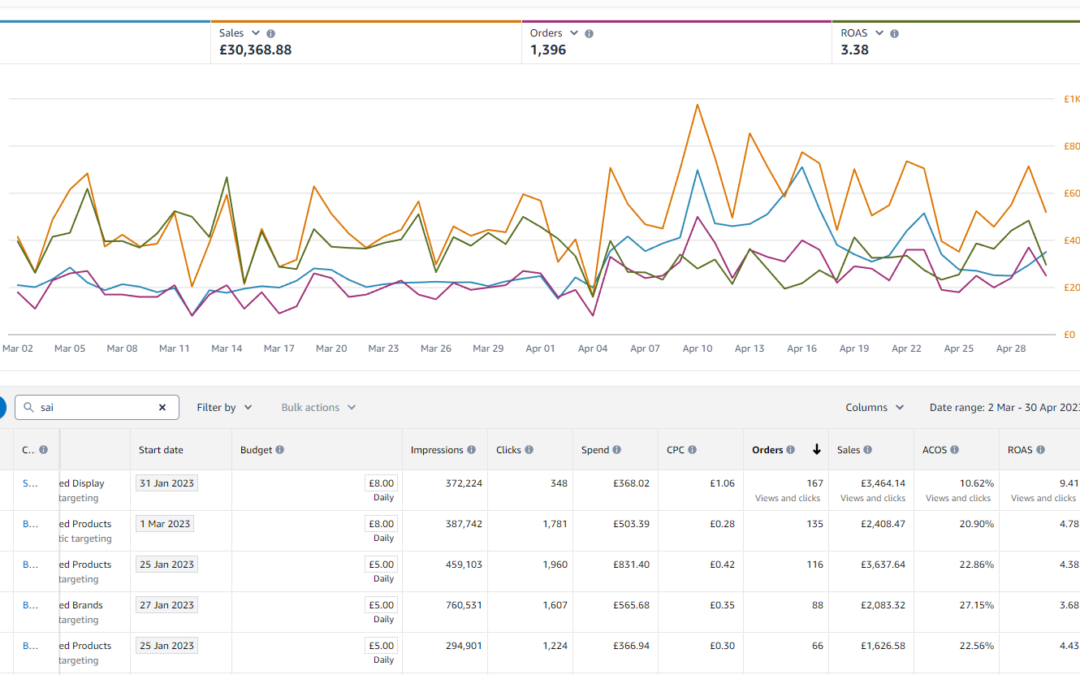The width and height of the screenshot is (1080, 675).
Task: Click the info icon next to Sales metric
Action: 271,34
